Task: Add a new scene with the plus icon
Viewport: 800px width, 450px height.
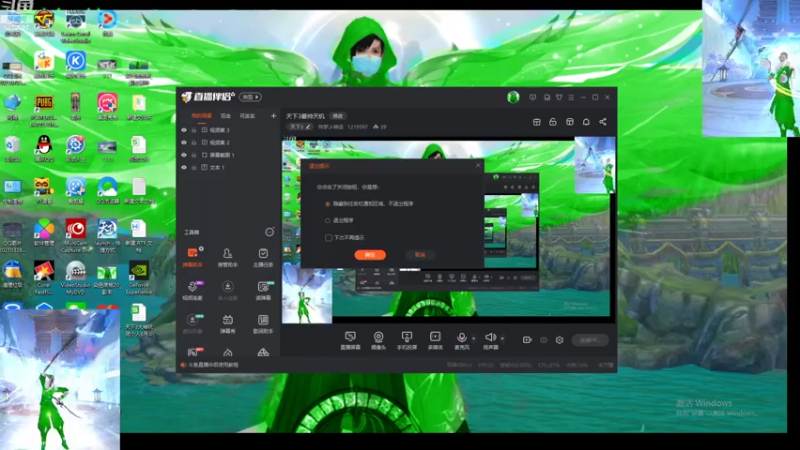Action: [273, 116]
